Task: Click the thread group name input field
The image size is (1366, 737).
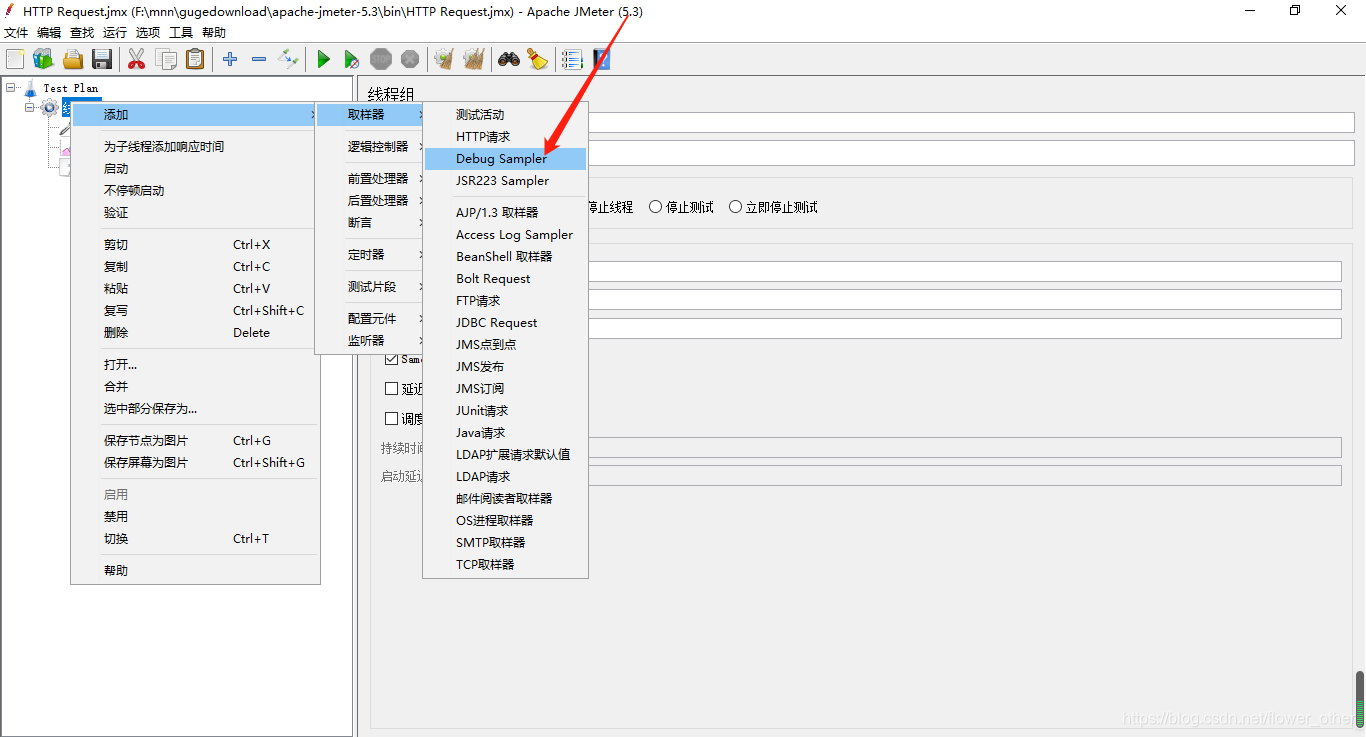Action: (x=970, y=122)
